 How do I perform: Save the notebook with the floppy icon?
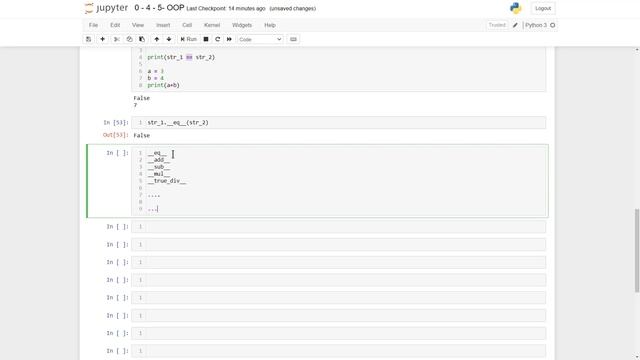click(89, 39)
